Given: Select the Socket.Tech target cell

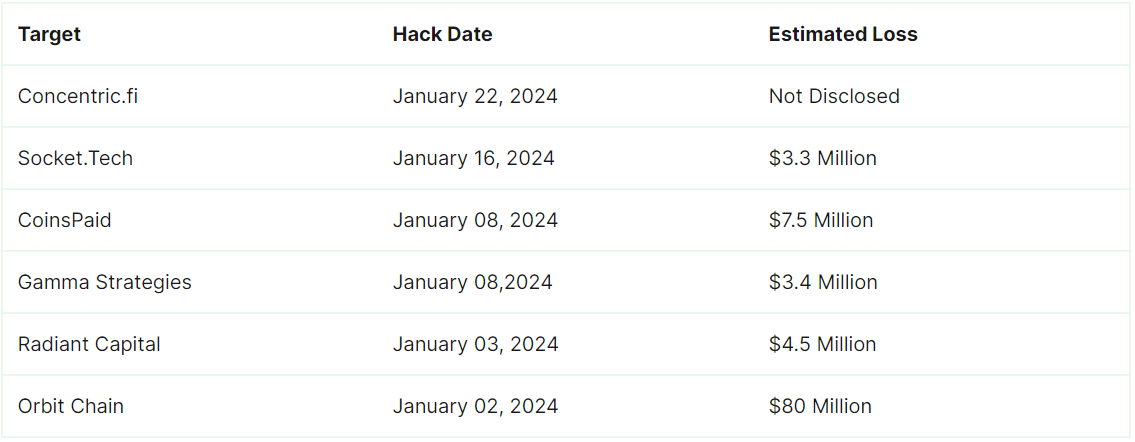Looking at the screenshot, I should pos(76,158).
